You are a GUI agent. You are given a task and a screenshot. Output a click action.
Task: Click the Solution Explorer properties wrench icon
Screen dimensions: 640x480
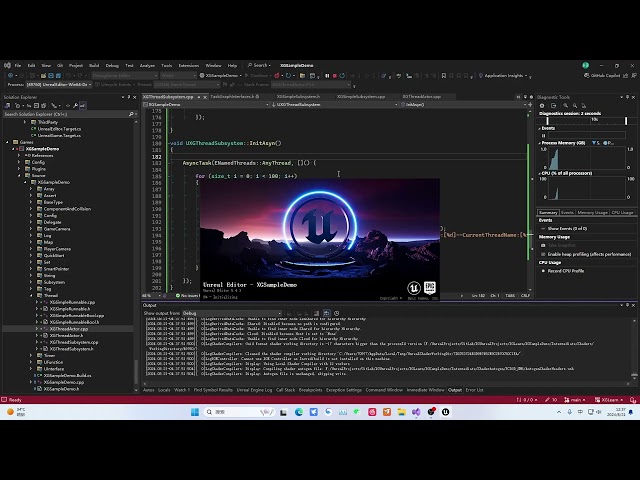76,106
